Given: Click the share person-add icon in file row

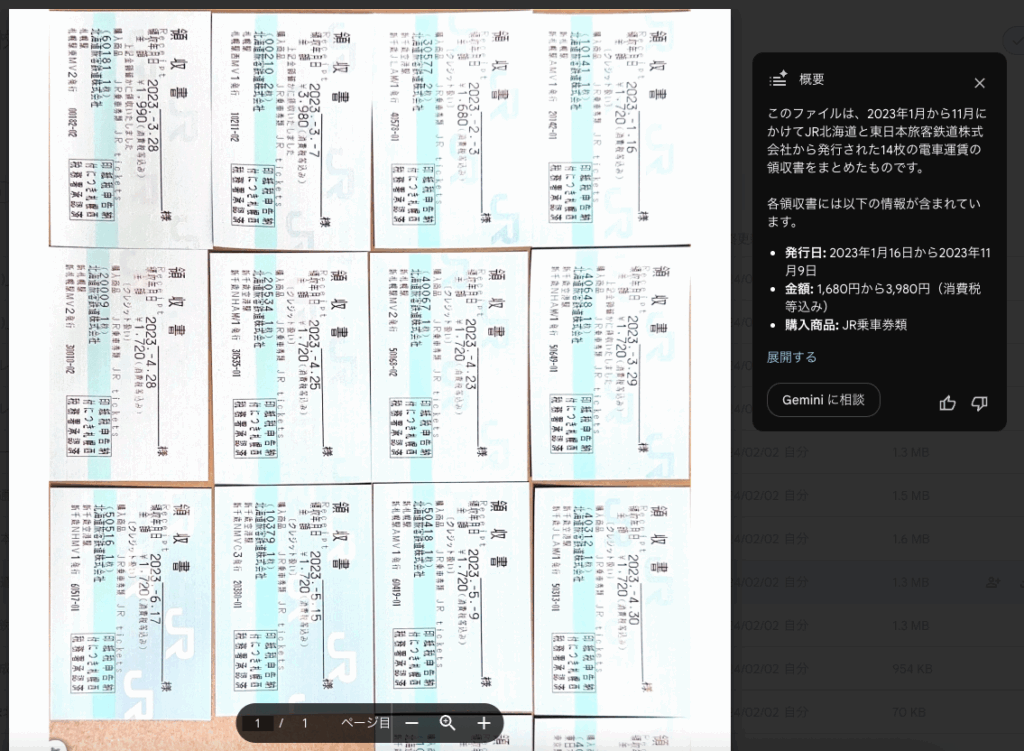Looking at the screenshot, I should [992, 582].
